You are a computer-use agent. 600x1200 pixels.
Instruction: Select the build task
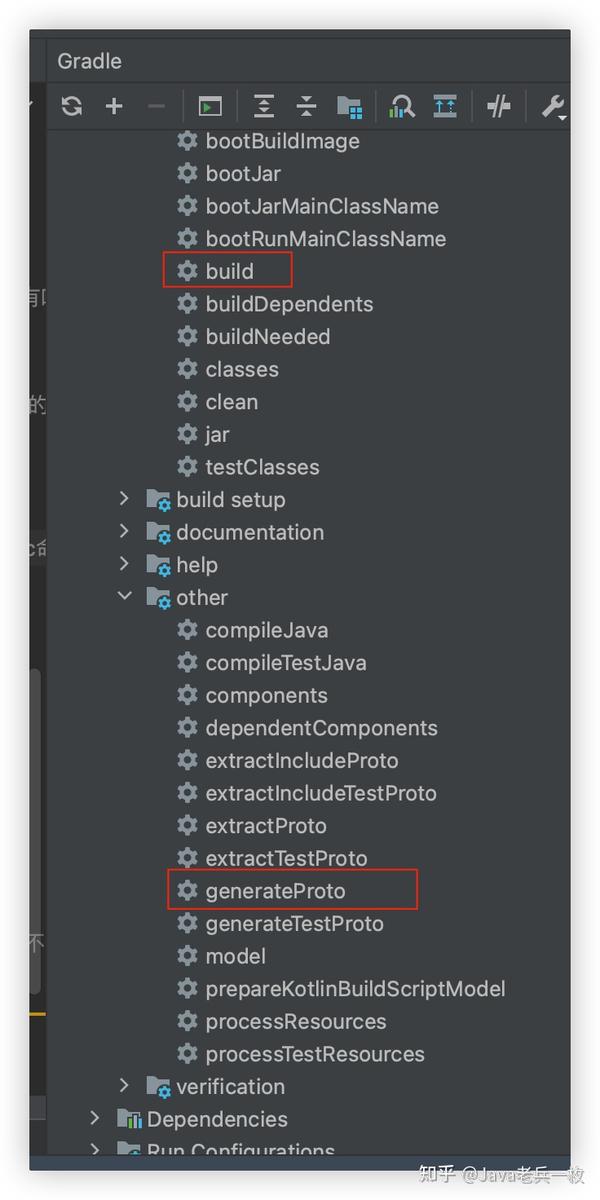[x=230, y=271]
